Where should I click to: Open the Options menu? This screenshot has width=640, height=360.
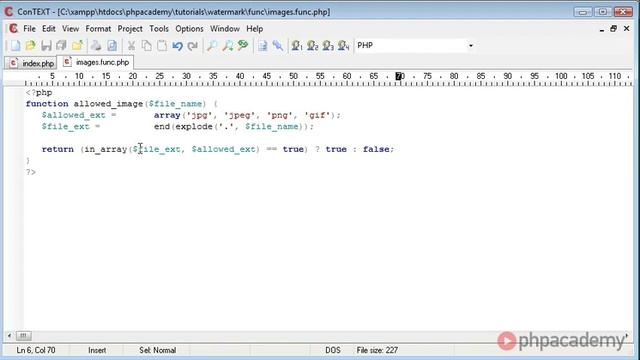[x=189, y=29]
